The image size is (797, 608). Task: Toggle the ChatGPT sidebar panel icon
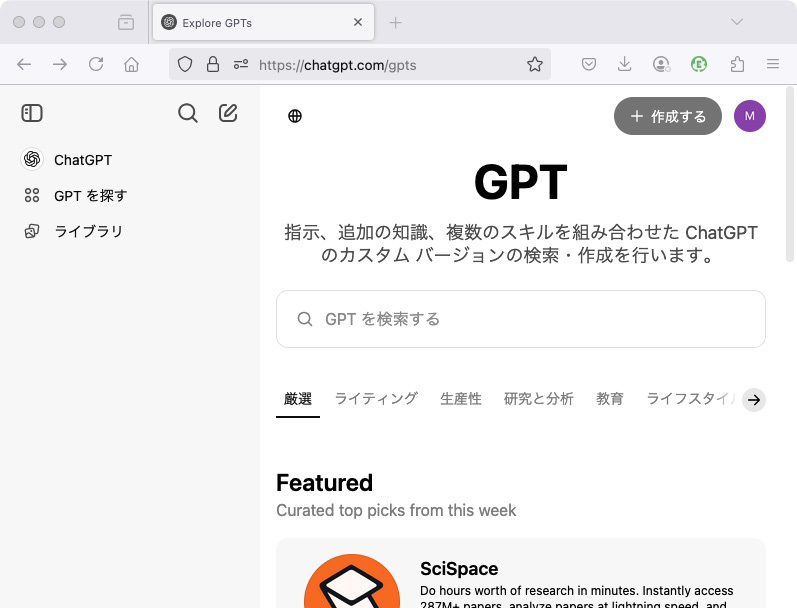point(32,113)
